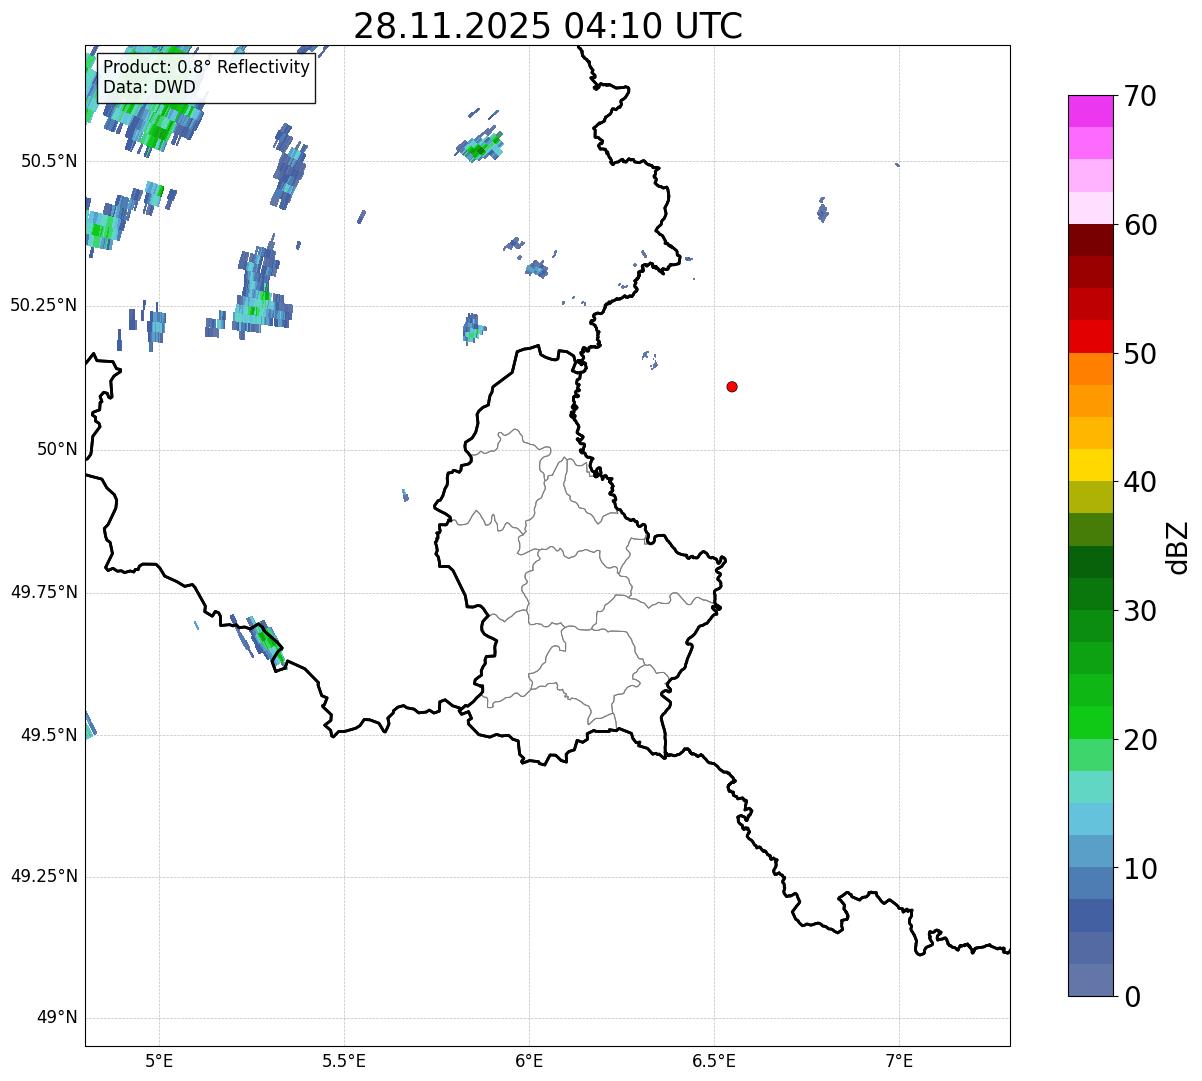Click the red dot location marker
The image size is (1202, 1081).
732,386
